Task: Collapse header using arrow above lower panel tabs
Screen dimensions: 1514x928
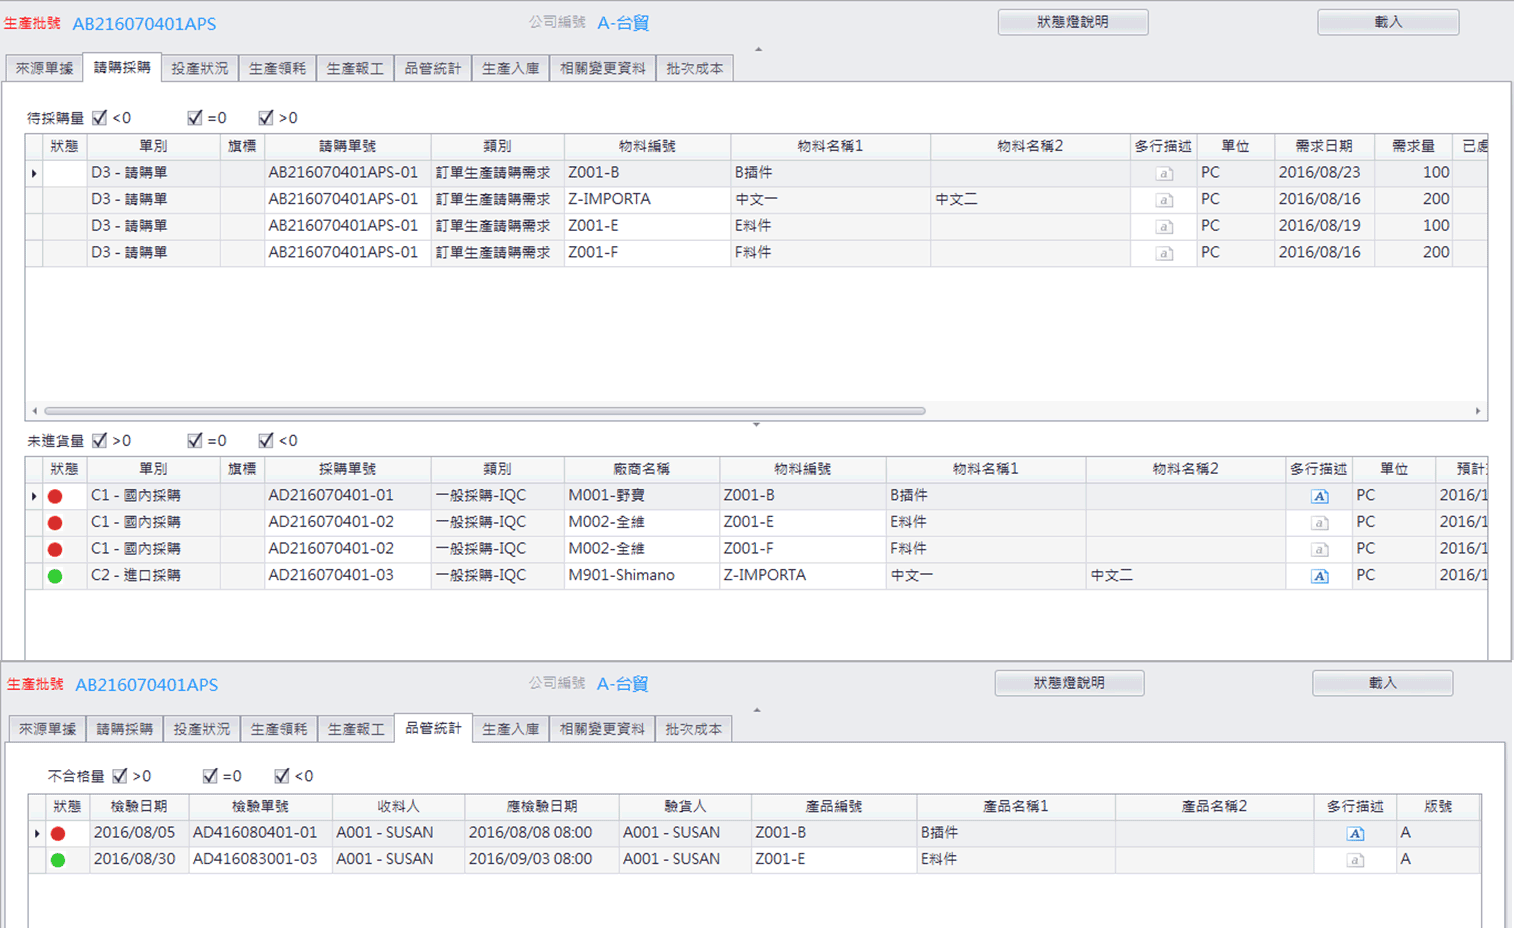Action: pos(757,710)
